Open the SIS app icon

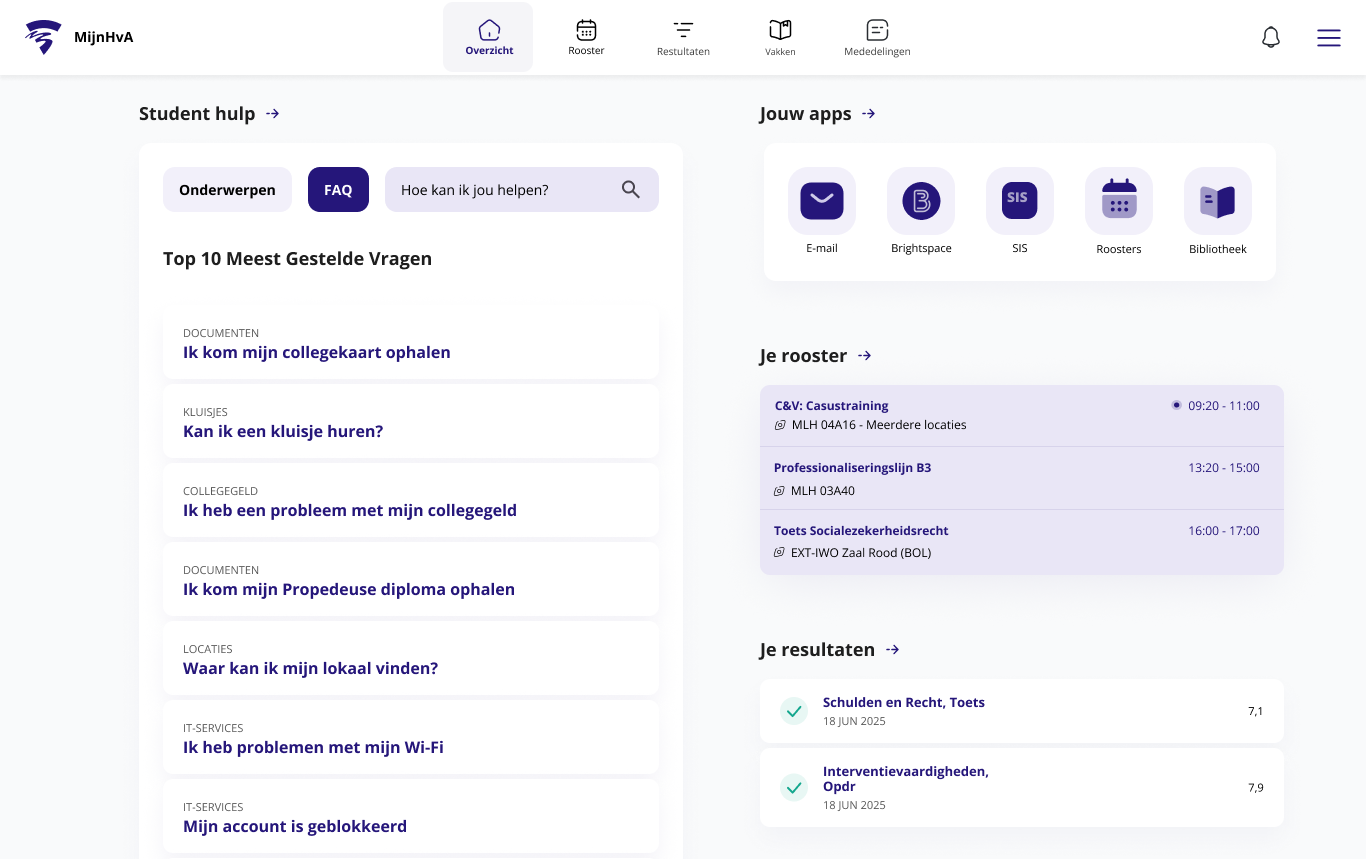tap(1018, 201)
